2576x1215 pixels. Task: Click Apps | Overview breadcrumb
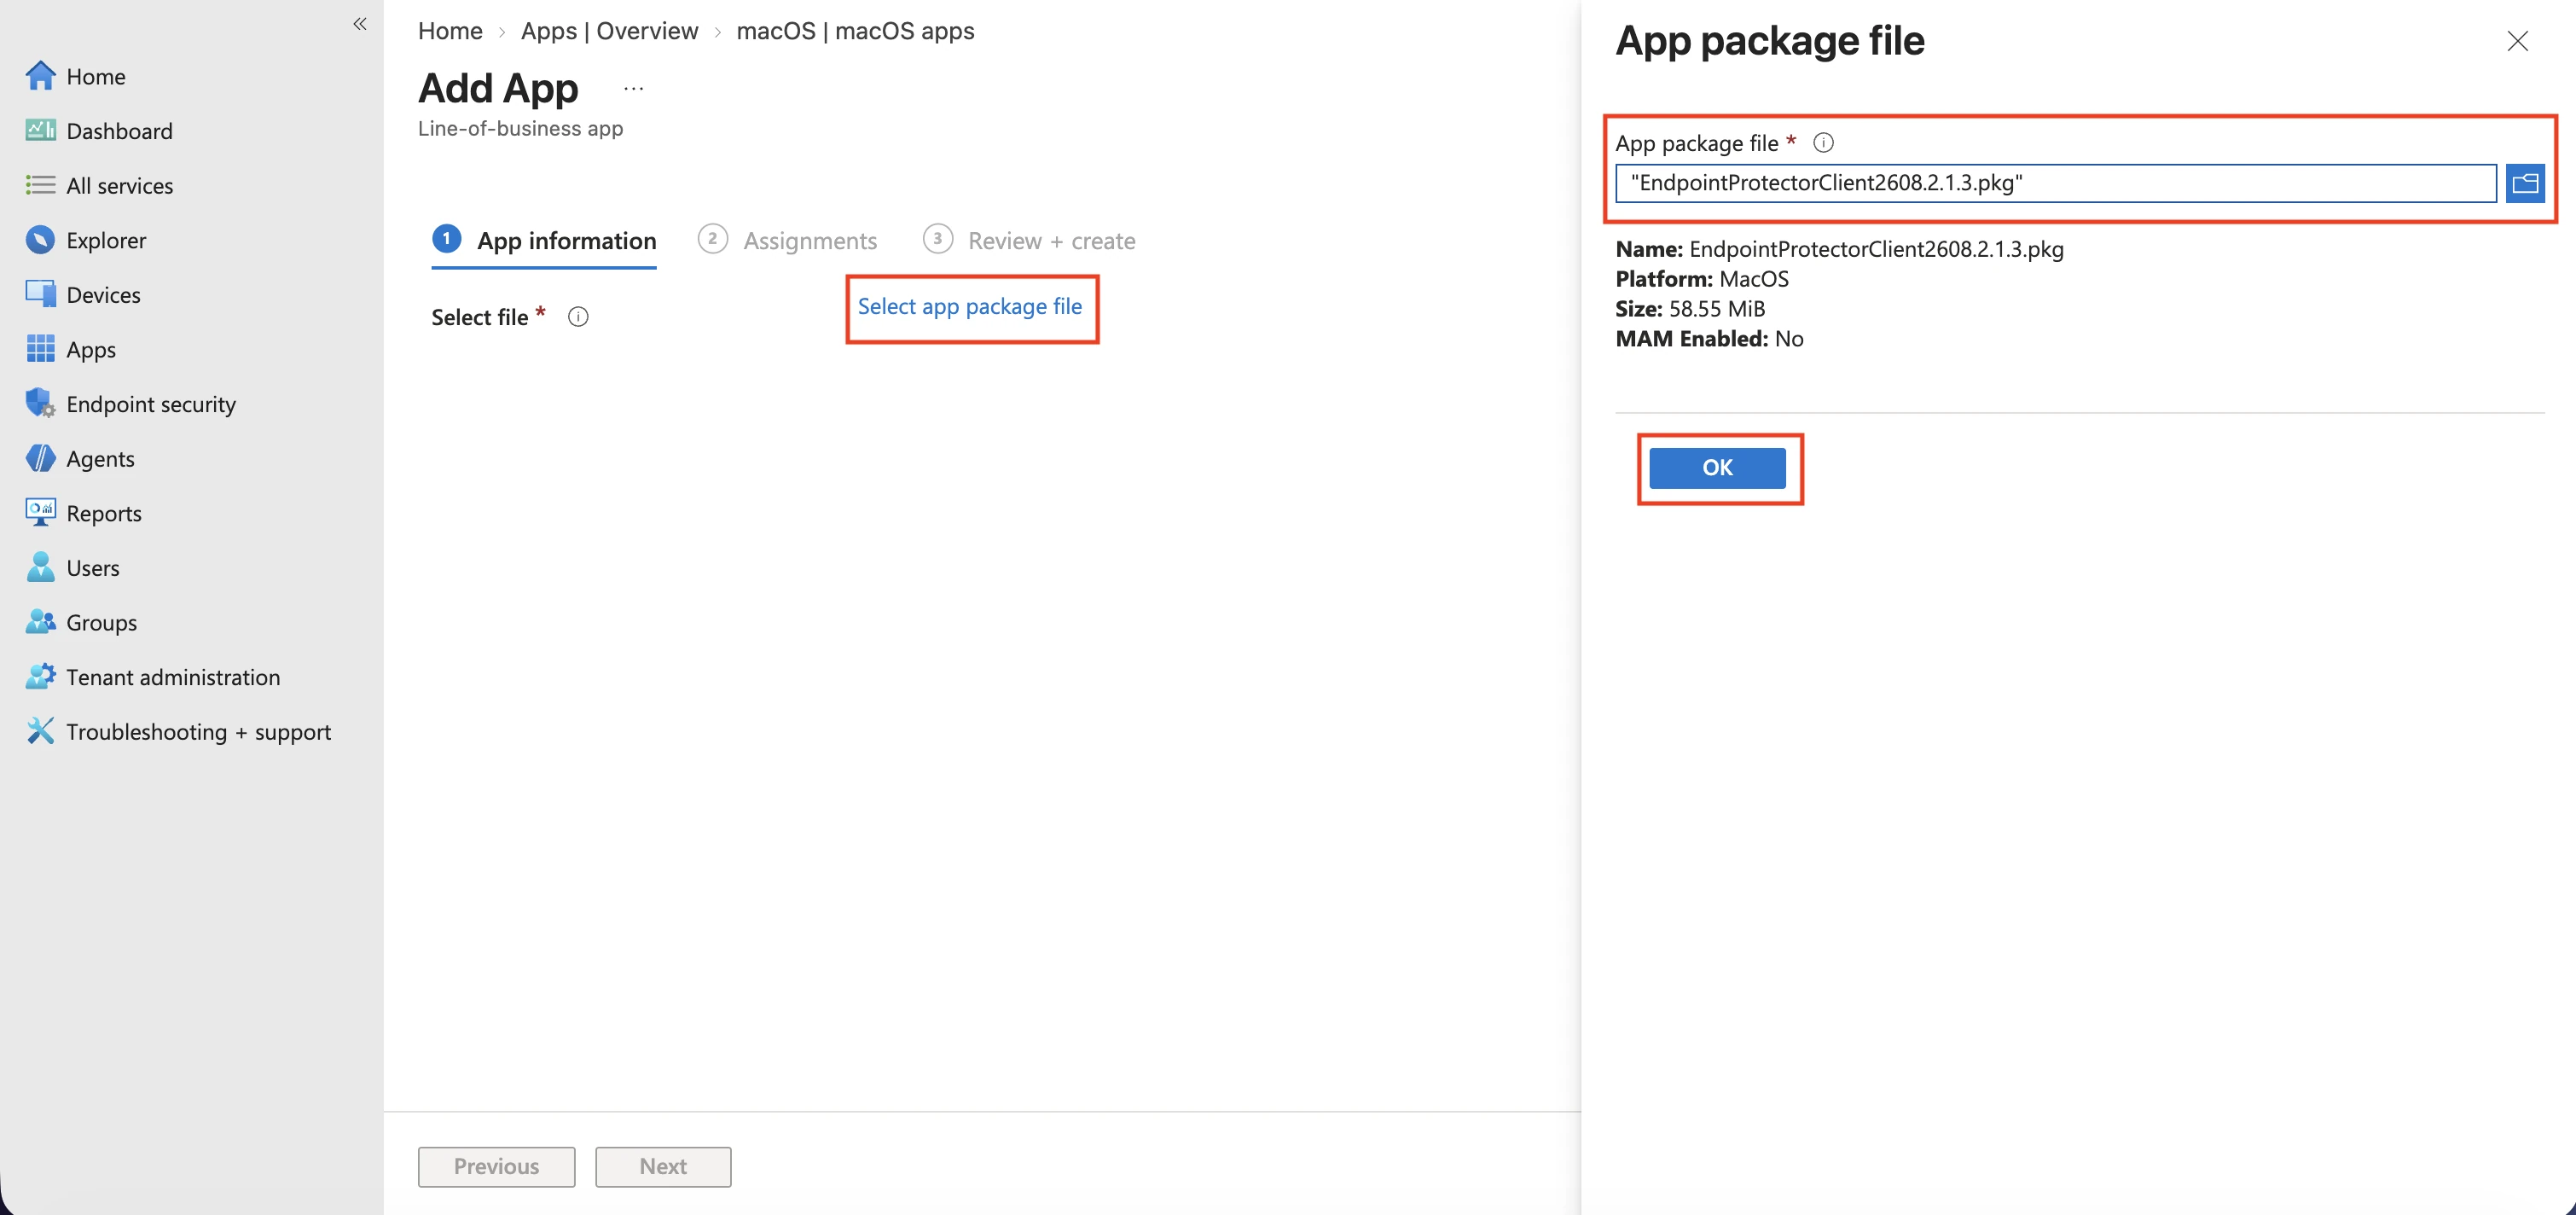tap(609, 31)
